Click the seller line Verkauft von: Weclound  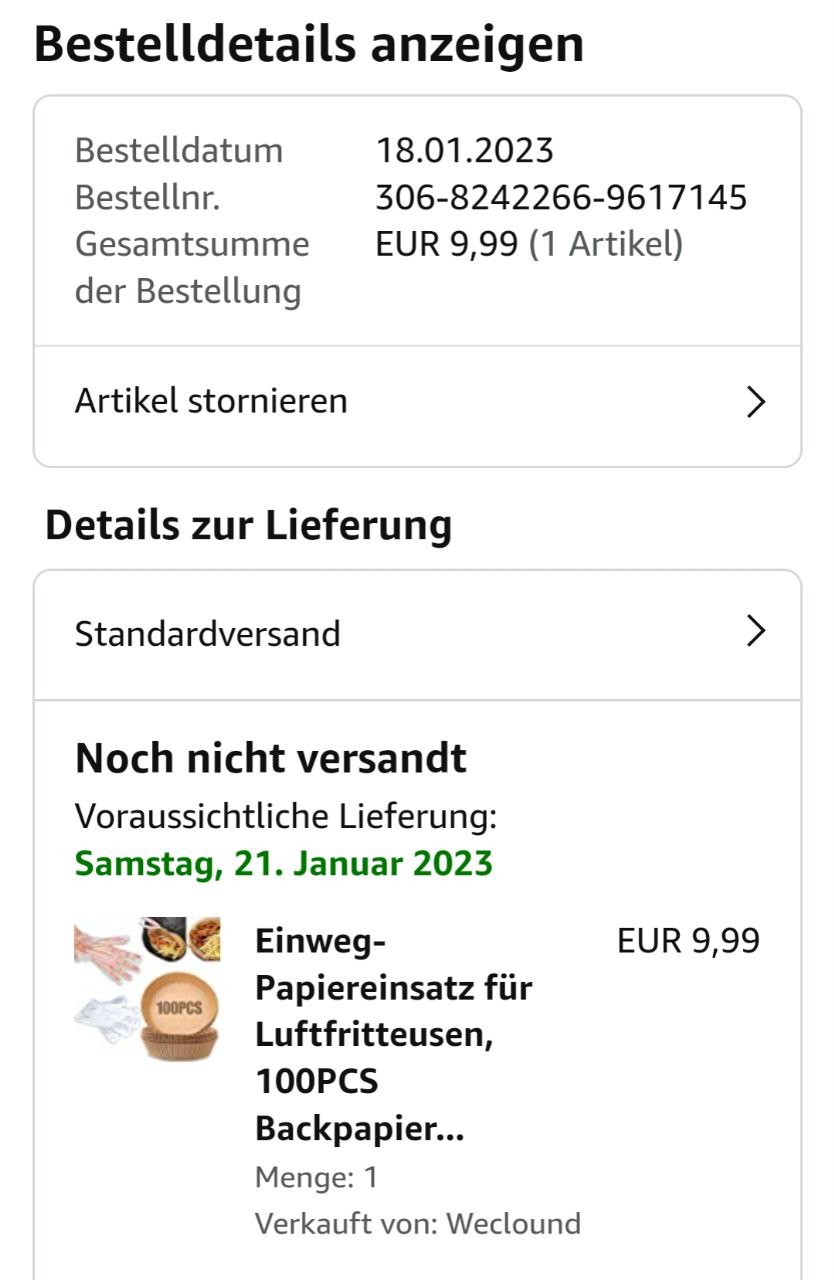(x=418, y=1223)
